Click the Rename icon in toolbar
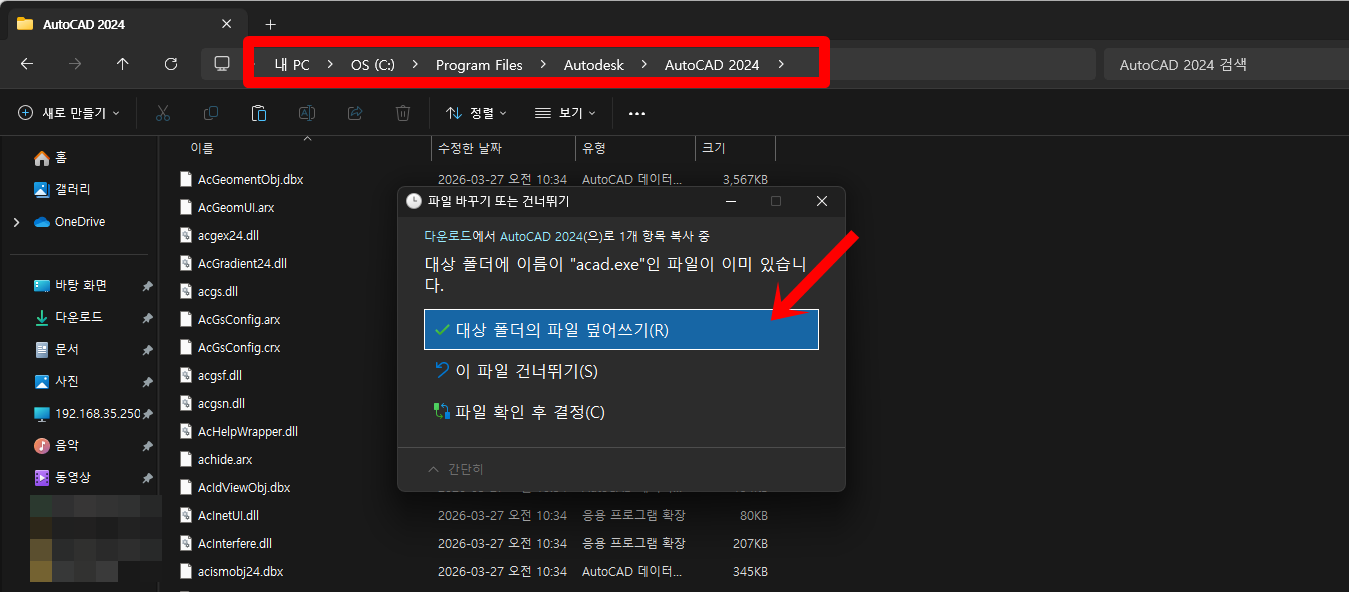The height and width of the screenshot is (592, 1349). (307, 113)
